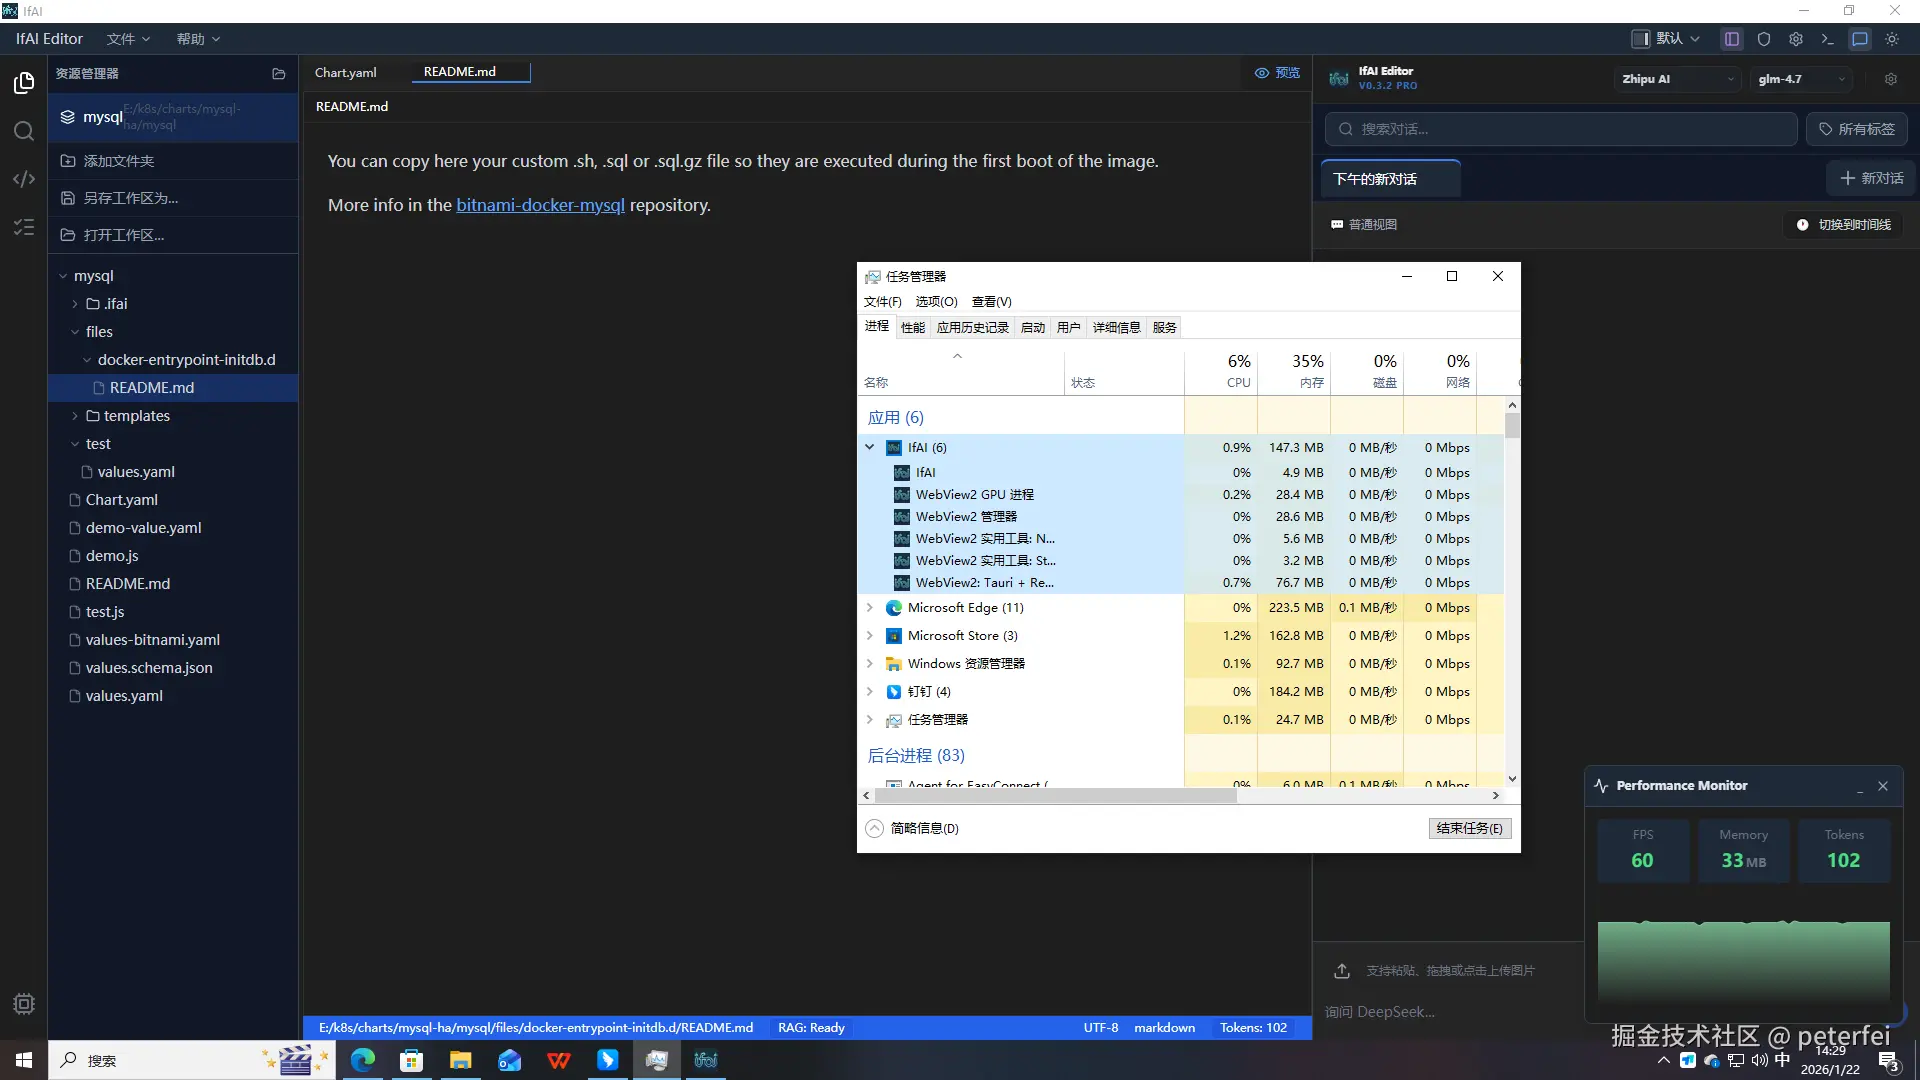The width and height of the screenshot is (1920, 1080).
Task: Collapse IfAI (6) process group
Action: coord(869,447)
